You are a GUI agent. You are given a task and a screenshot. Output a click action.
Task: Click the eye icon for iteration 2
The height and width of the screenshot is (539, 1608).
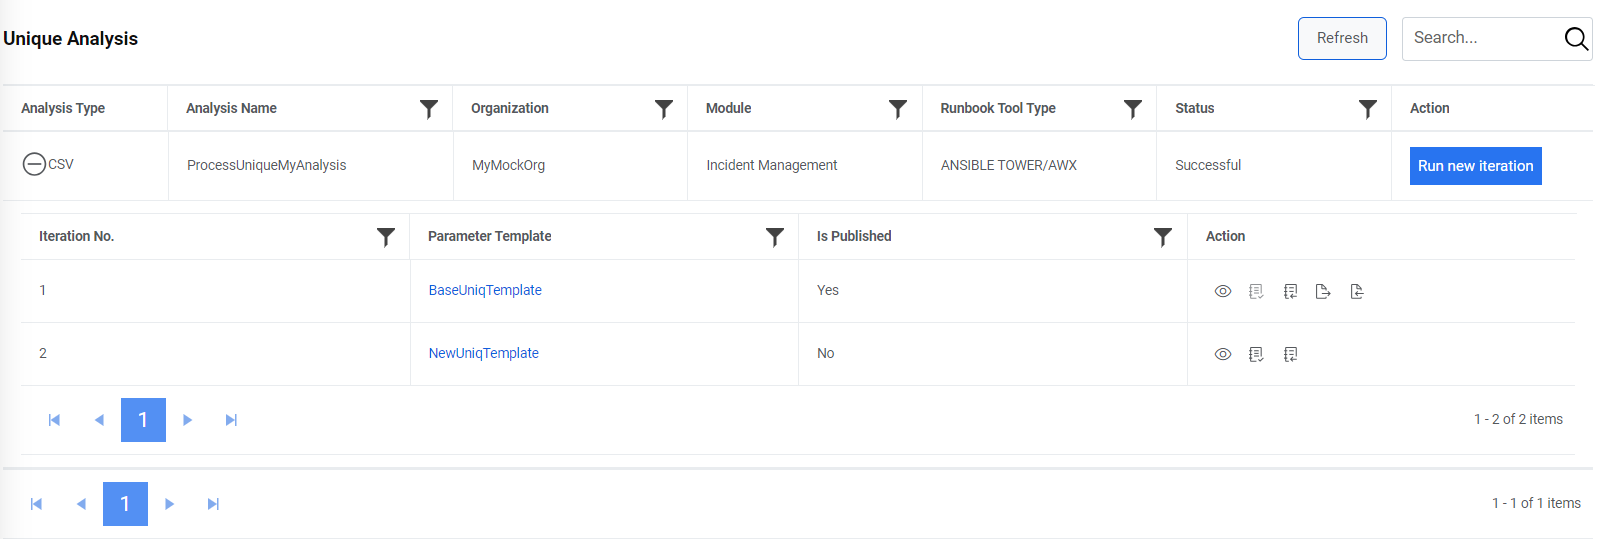pos(1222,354)
